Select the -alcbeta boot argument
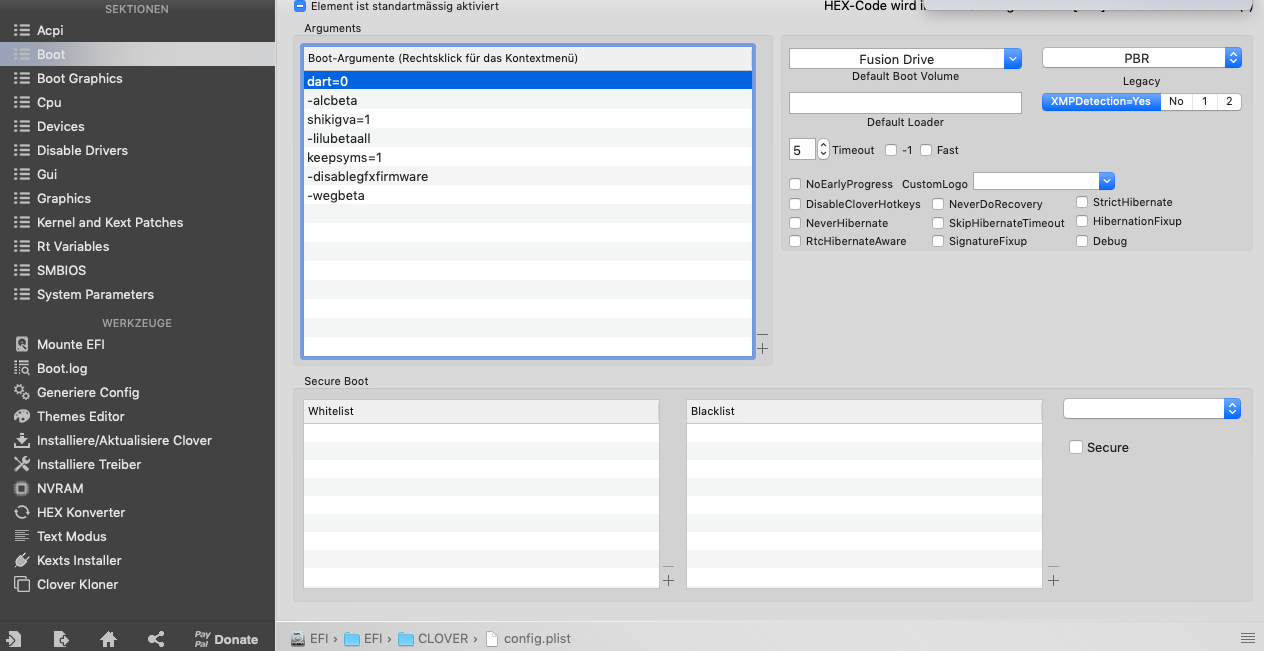The height and width of the screenshot is (651, 1264). point(528,100)
